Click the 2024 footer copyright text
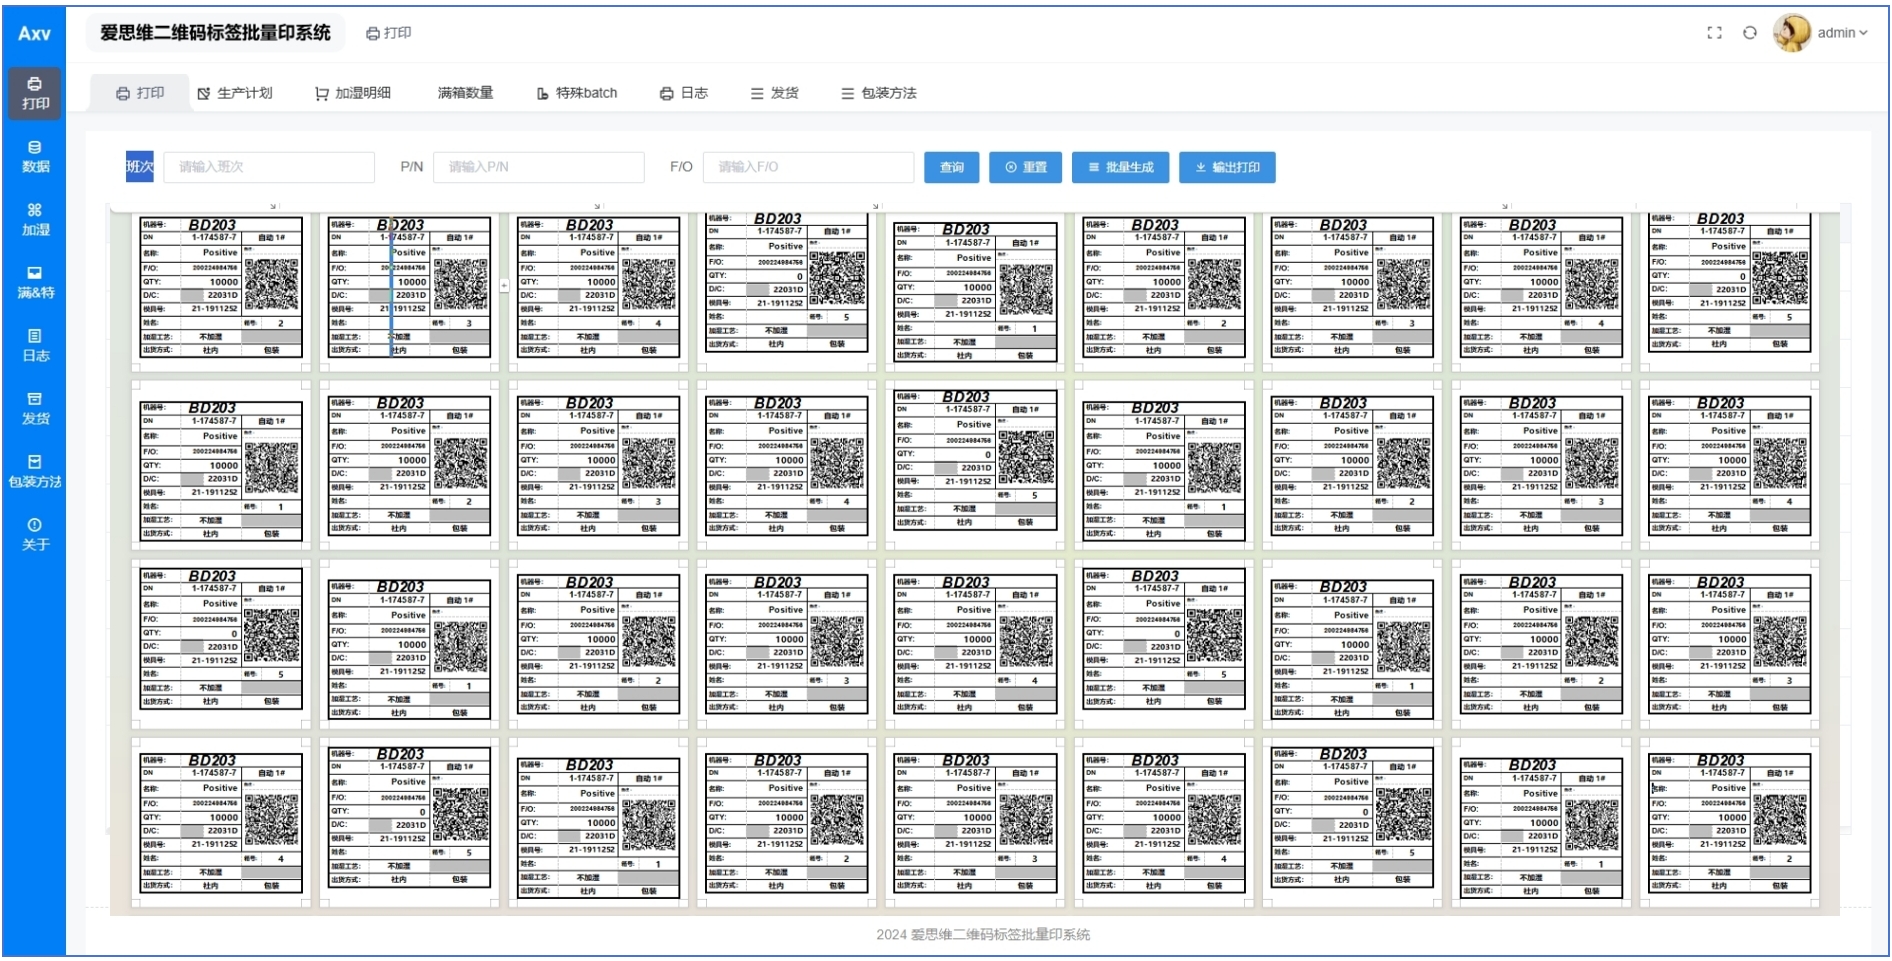 pos(983,934)
